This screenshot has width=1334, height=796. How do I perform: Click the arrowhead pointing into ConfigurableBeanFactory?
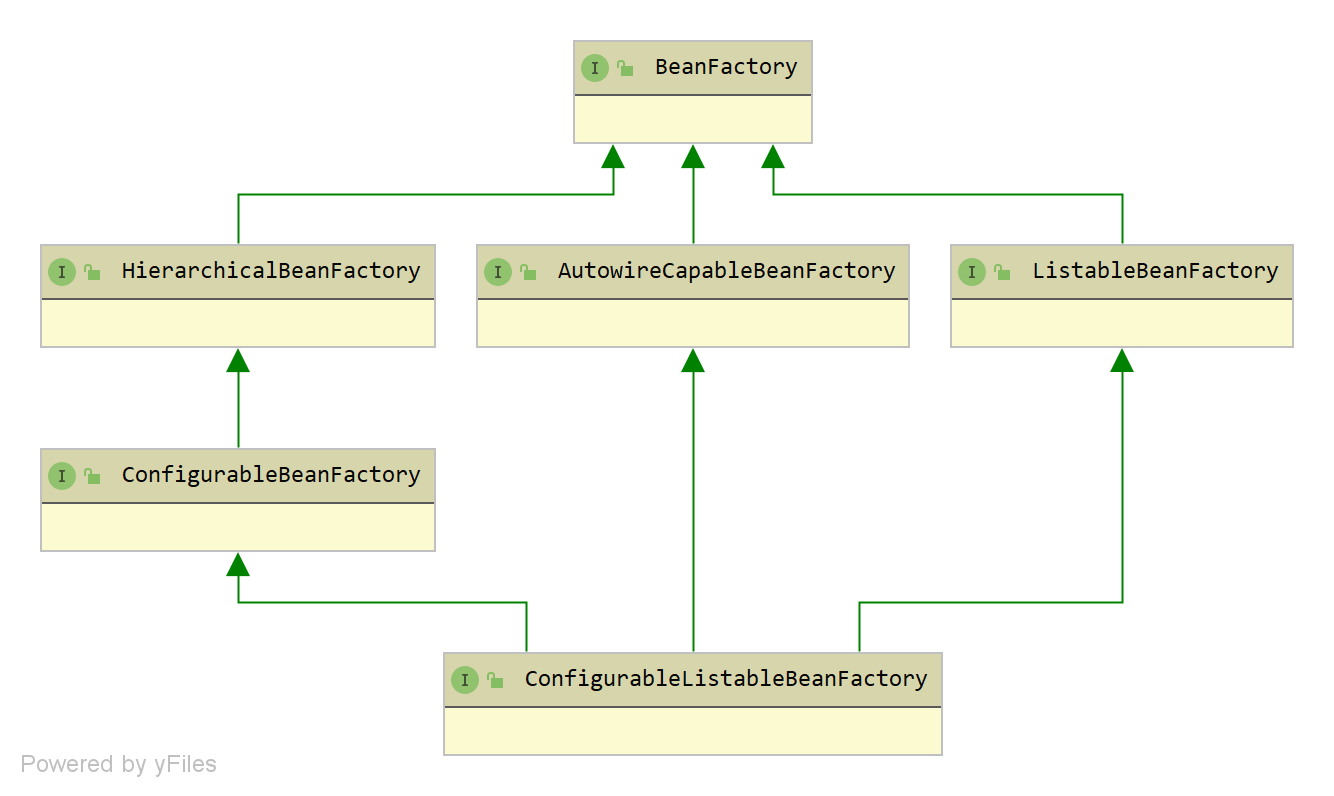[238, 565]
